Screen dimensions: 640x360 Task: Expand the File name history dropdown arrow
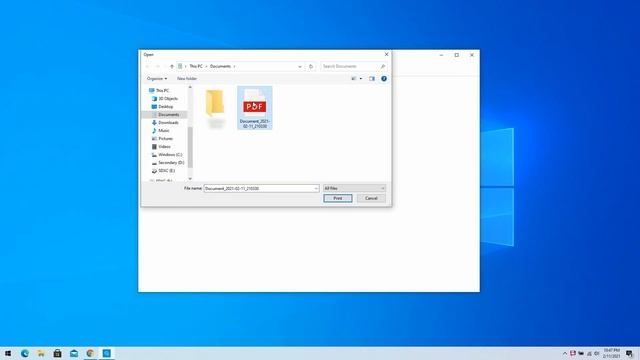click(x=316, y=189)
